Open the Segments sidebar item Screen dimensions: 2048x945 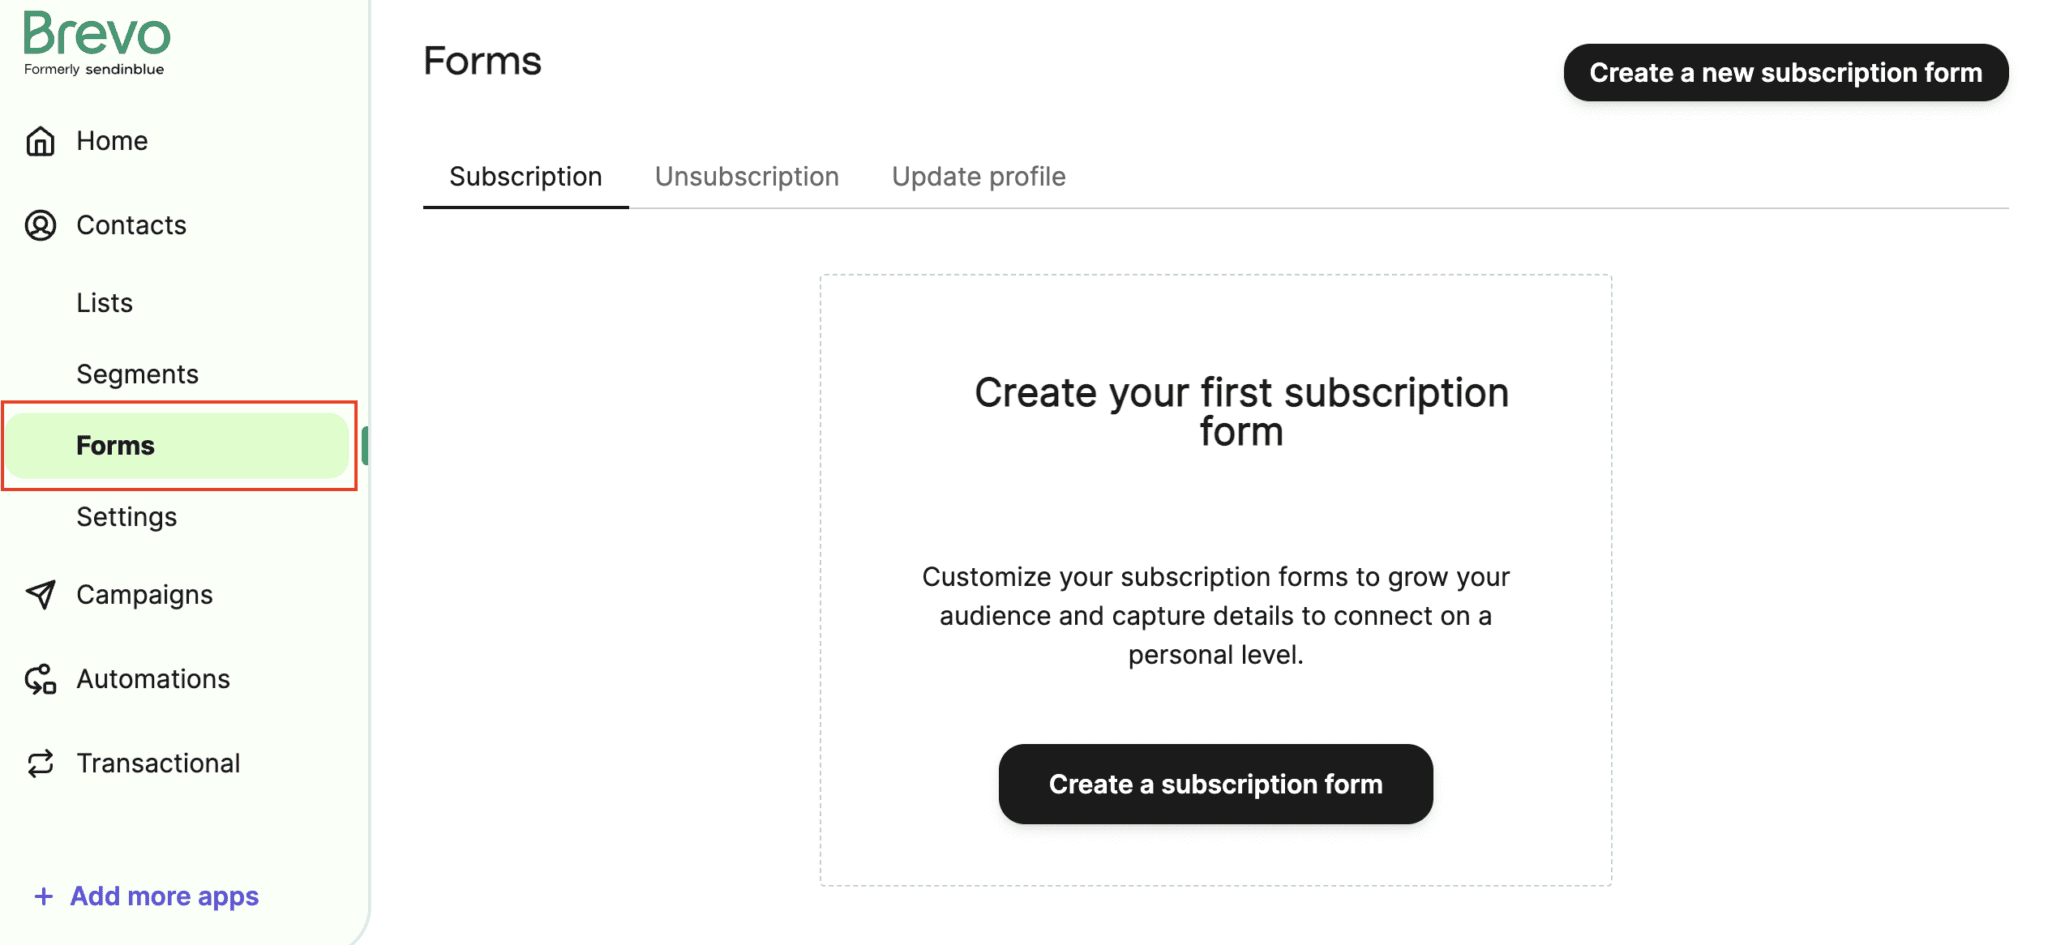137,374
